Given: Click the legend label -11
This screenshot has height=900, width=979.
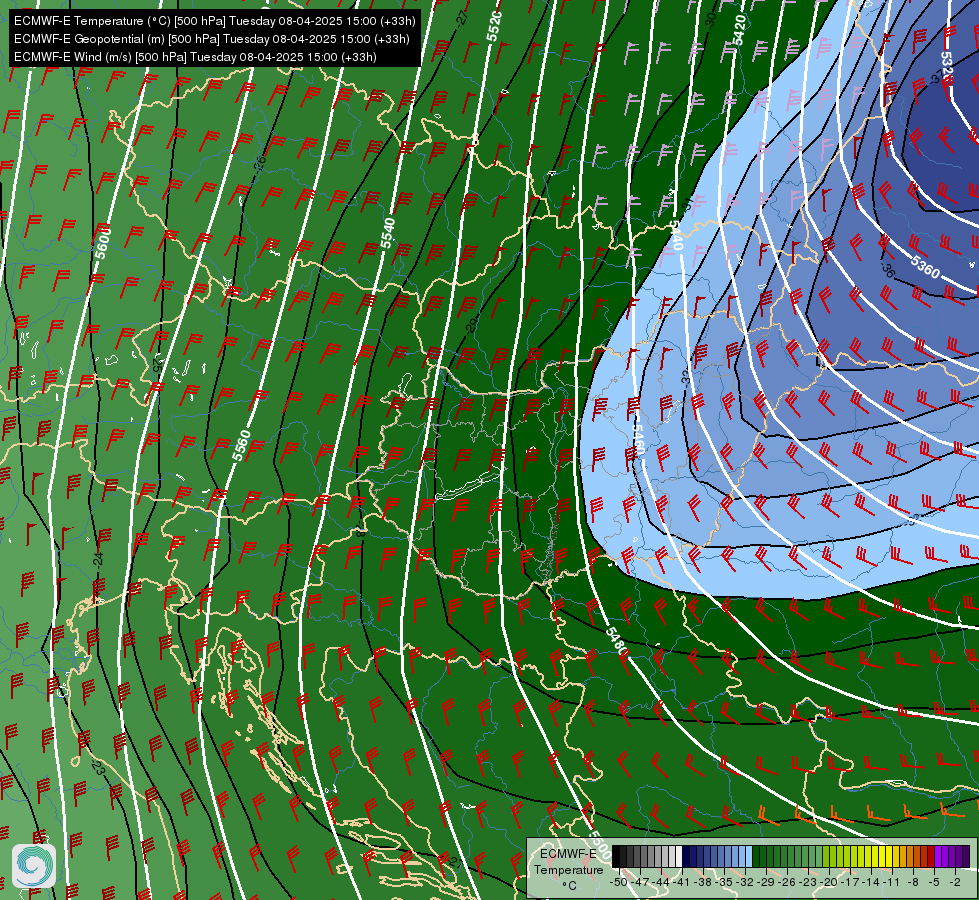Looking at the screenshot, I should 892,883.
